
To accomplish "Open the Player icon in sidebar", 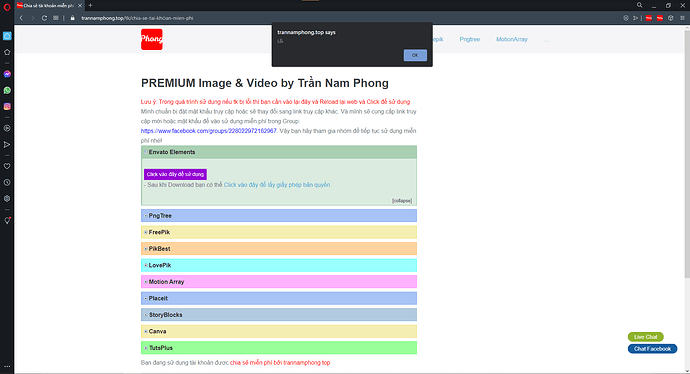I will tap(7, 128).
